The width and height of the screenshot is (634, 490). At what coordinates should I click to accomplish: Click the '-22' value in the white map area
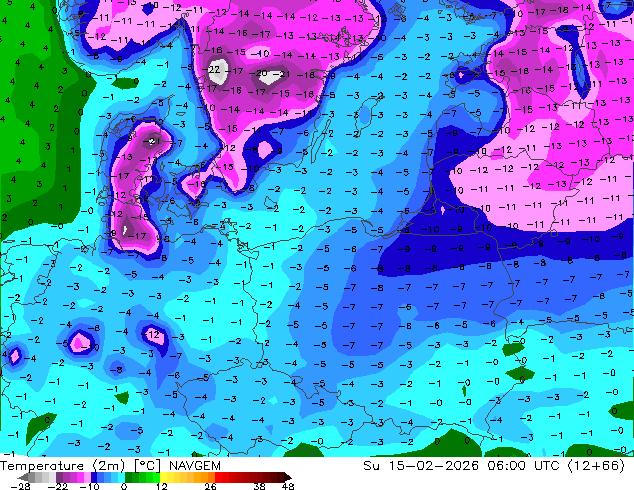click(x=213, y=70)
